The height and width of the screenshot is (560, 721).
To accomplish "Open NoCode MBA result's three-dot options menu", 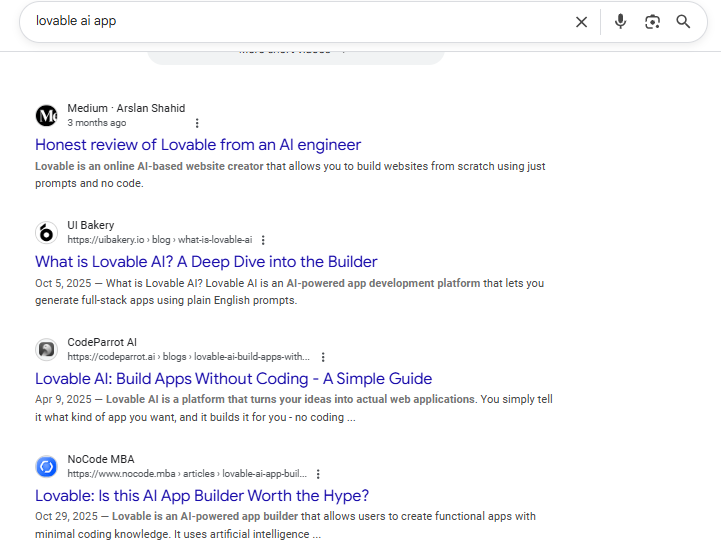I will pyautogui.click(x=318, y=474).
